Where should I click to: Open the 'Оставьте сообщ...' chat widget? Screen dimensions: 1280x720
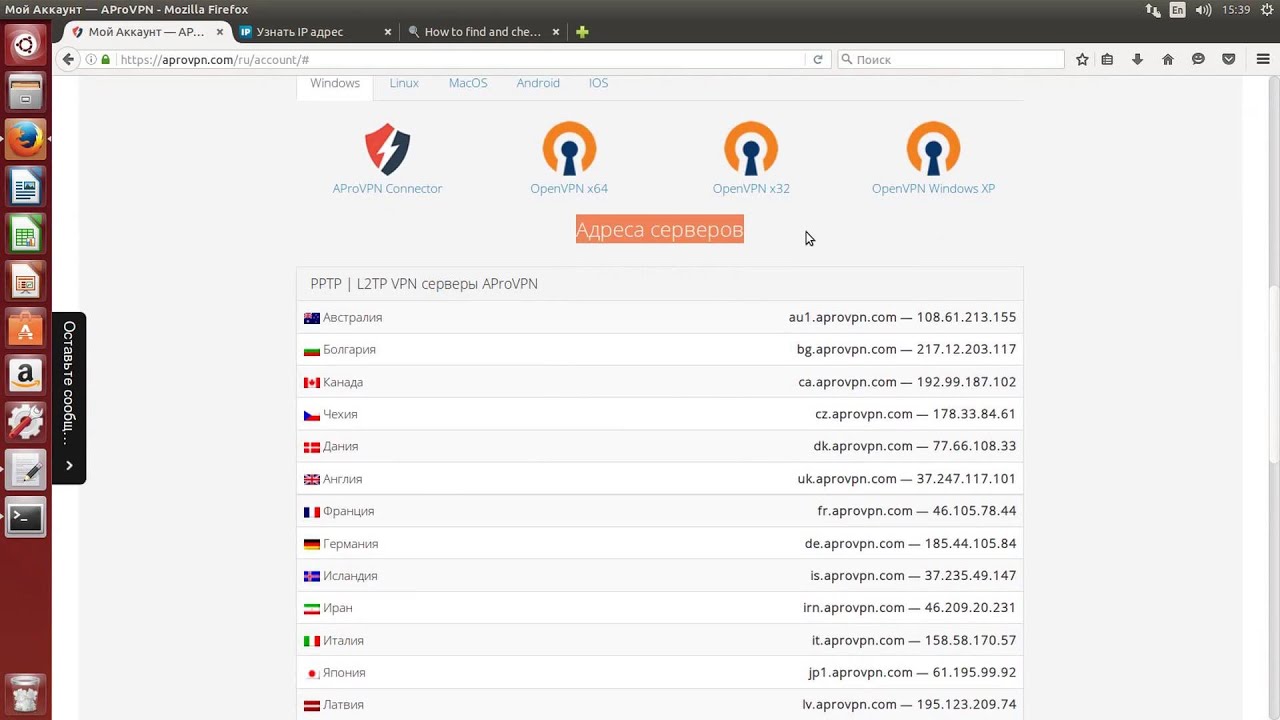coord(69,398)
